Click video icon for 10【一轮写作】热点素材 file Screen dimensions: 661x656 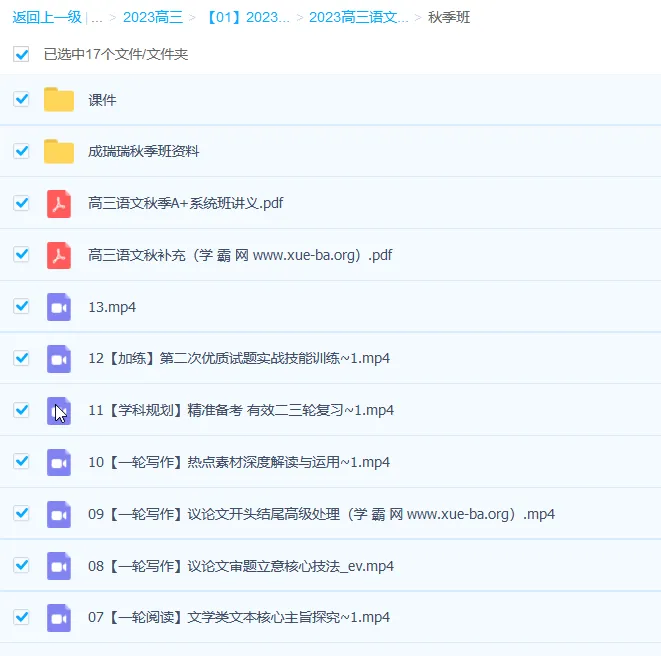[59, 462]
